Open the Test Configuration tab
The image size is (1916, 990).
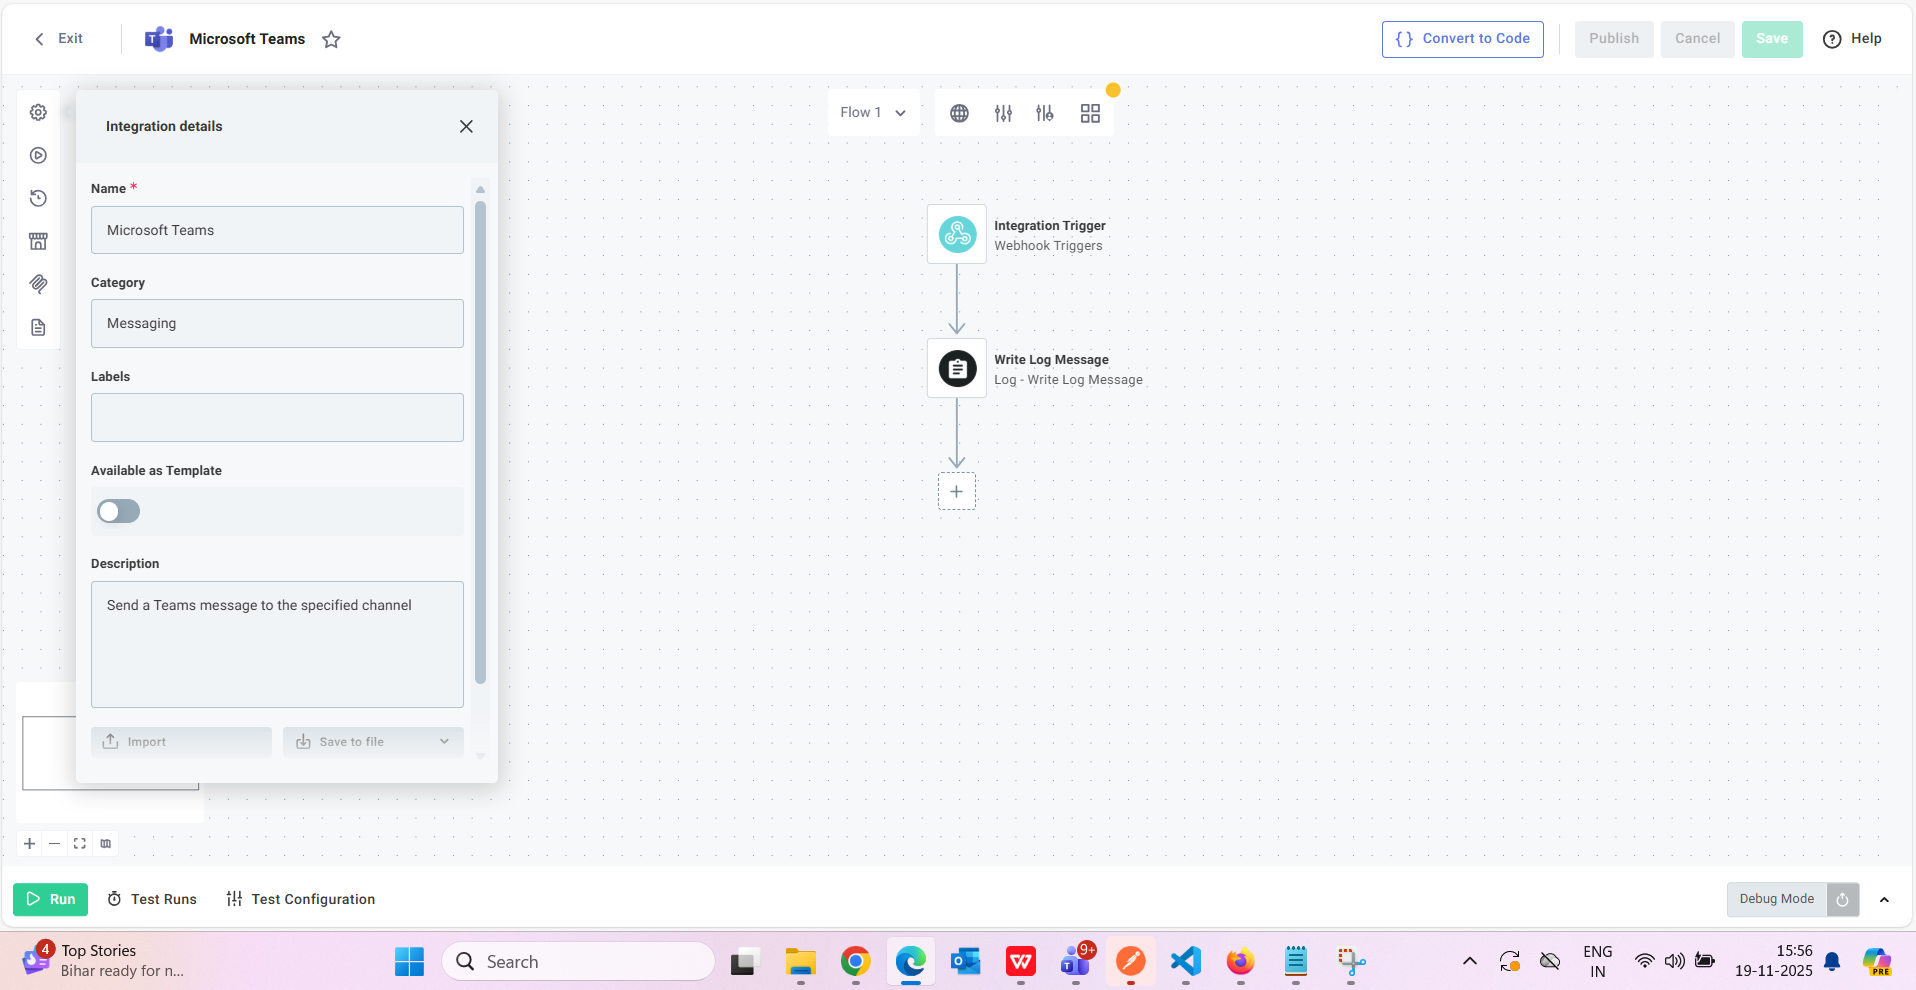click(301, 899)
